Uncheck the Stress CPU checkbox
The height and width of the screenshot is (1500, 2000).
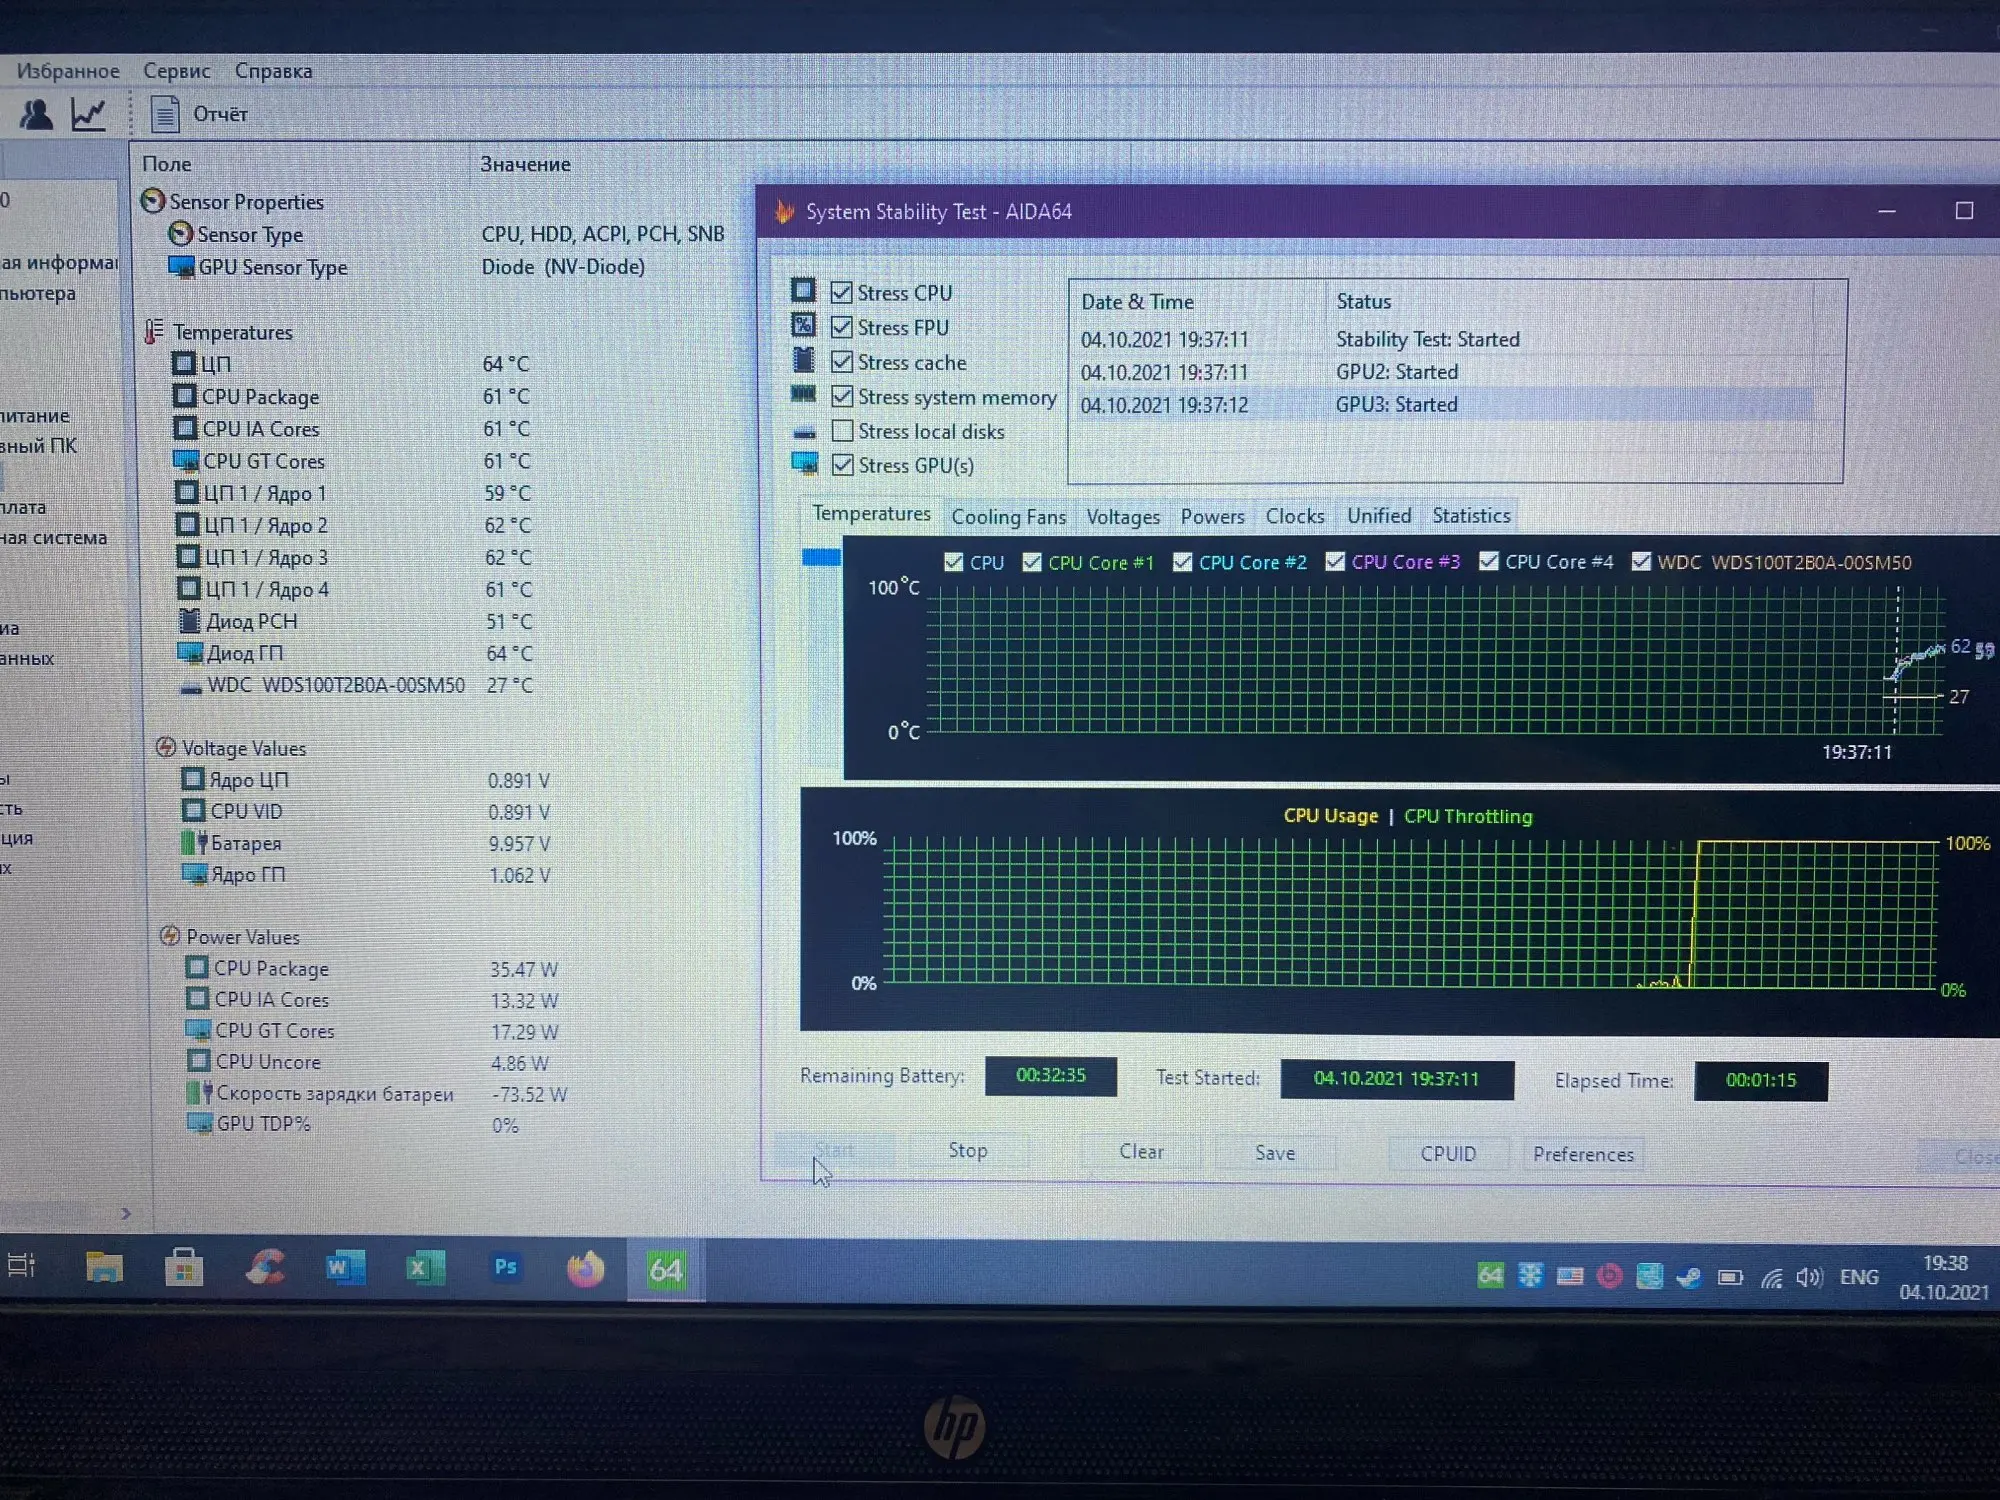pyautogui.click(x=842, y=292)
